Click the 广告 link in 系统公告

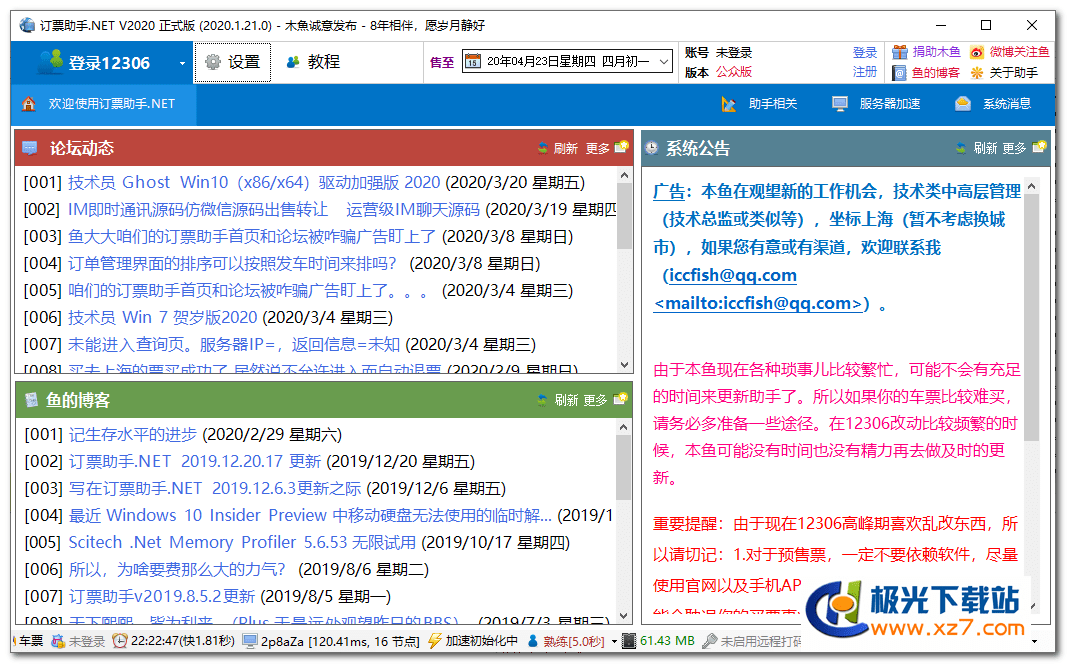coord(669,192)
